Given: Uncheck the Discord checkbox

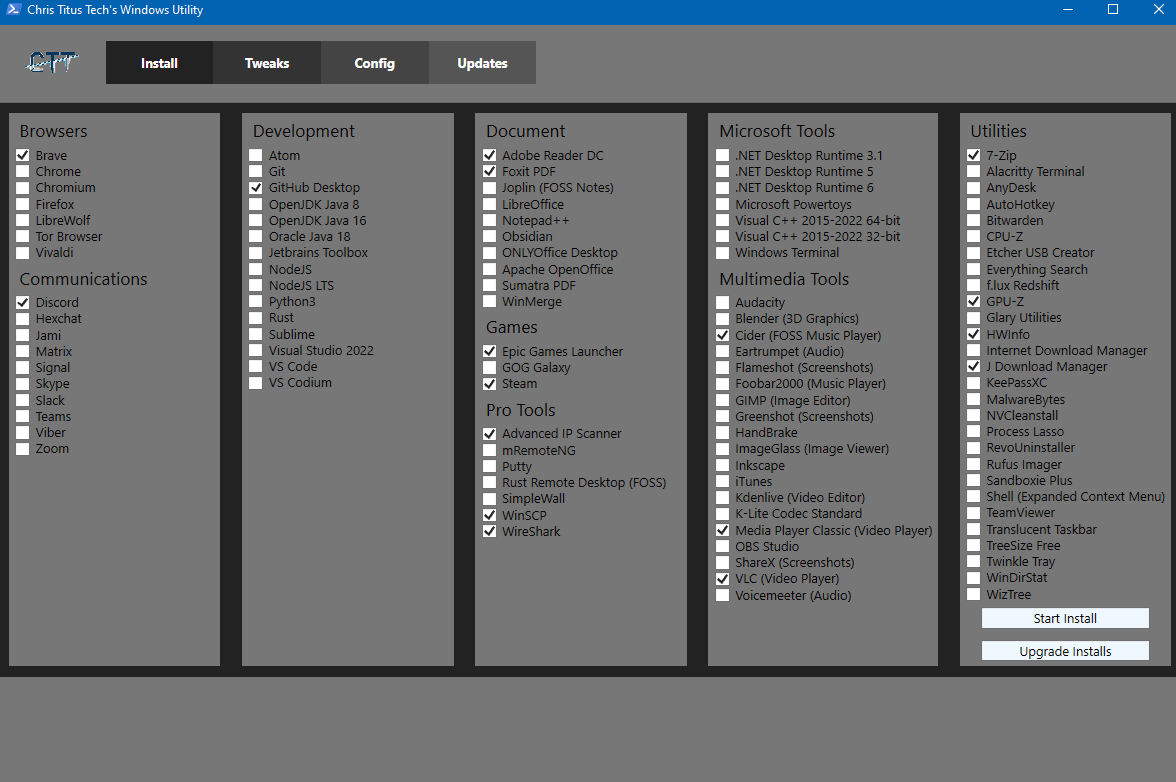Looking at the screenshot, I should 22,302.
